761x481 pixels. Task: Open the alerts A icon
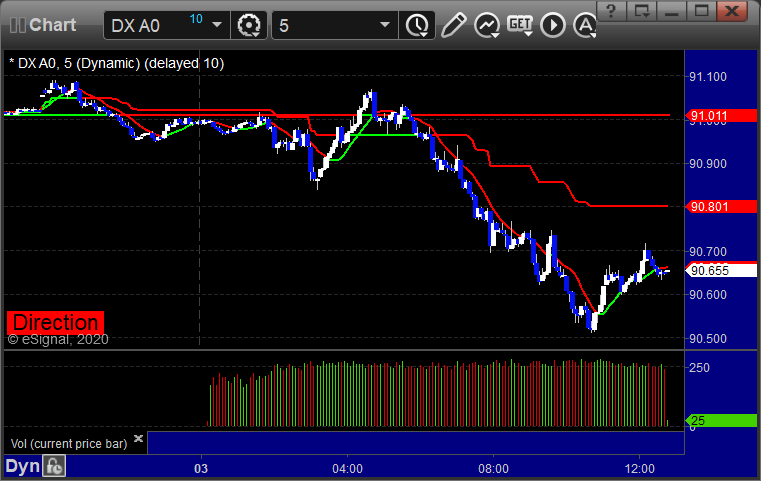tap(585, 25)
